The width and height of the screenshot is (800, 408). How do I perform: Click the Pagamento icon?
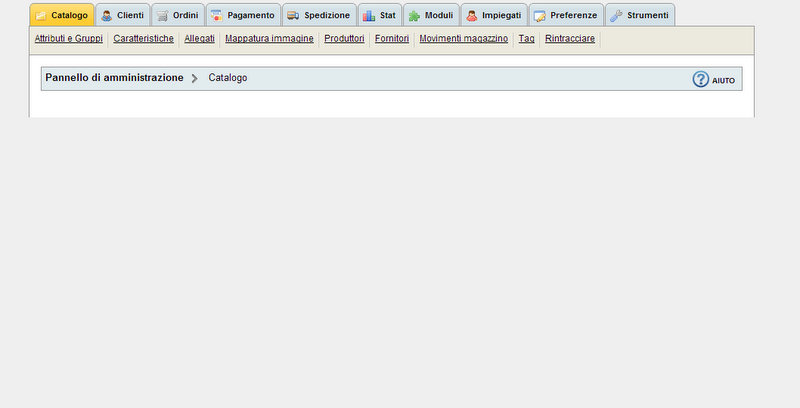pos(216,16)
